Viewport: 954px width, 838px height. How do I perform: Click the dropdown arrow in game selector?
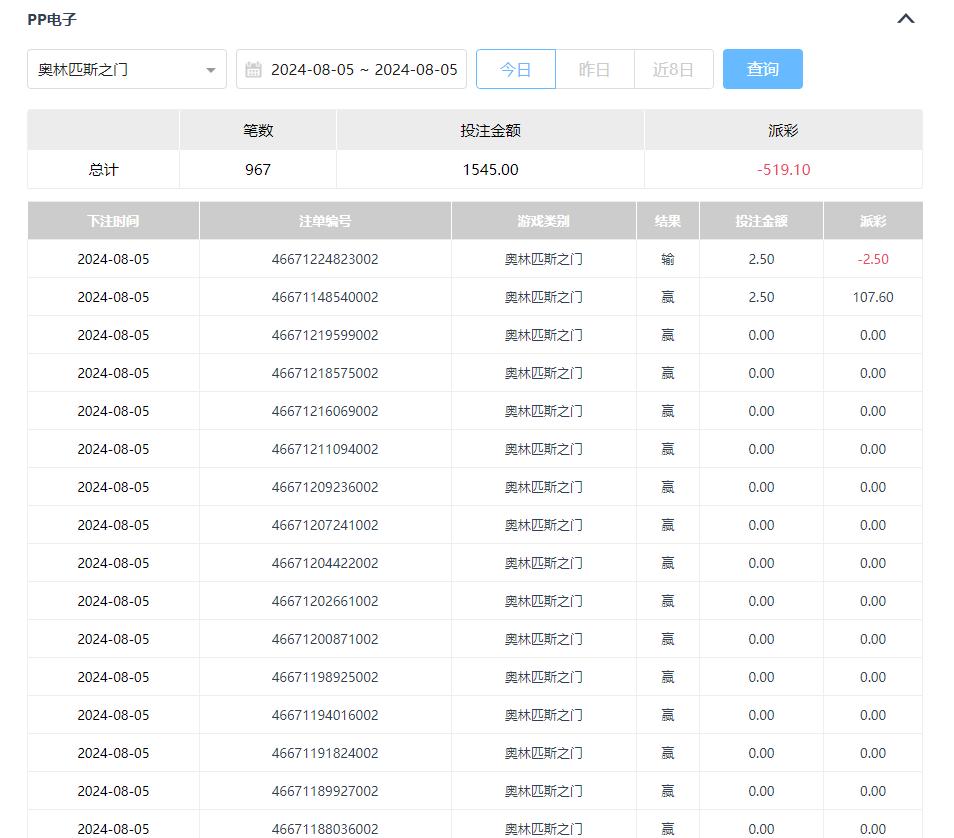pyautogui.click(x=210, y=70)
